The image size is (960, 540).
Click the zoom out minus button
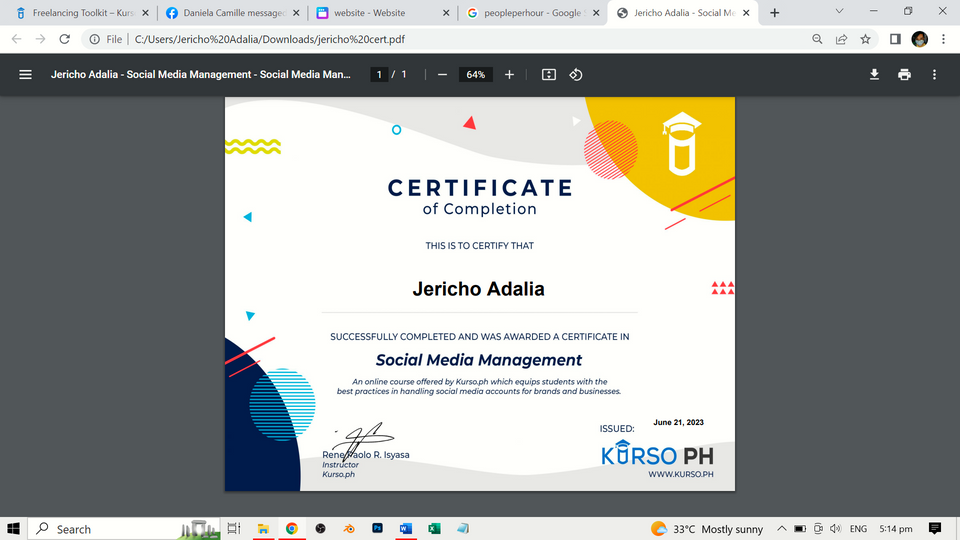[x=442, y=75]
